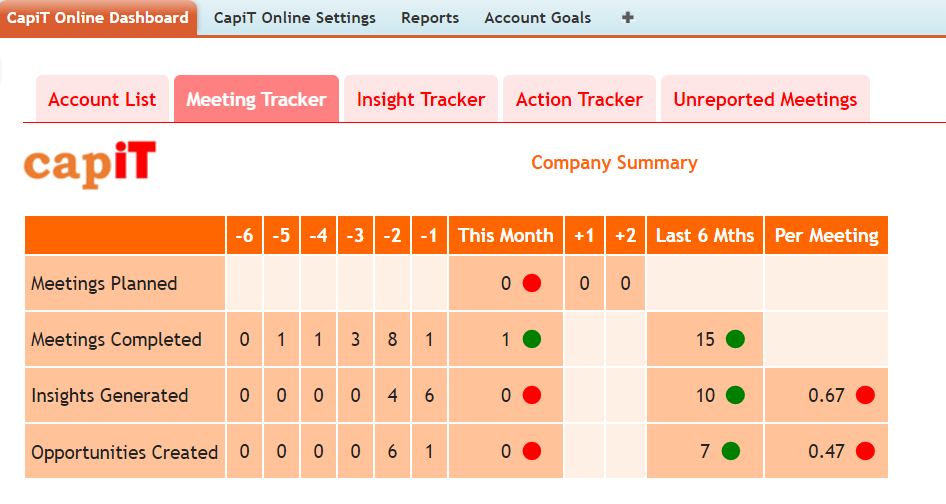Click value 8 in Meetings Completed row
This screenshot has height=504, width=946.
coord(392,339)
